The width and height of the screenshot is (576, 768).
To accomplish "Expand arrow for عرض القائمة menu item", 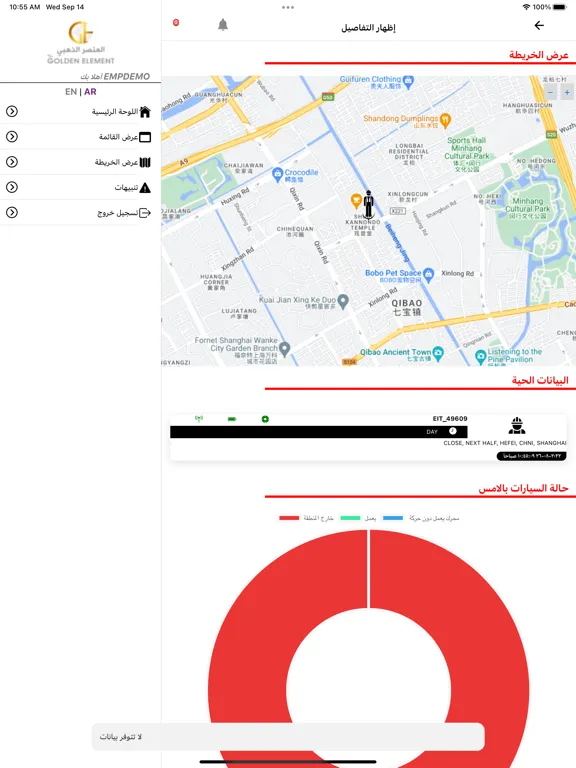I will 12,137.
